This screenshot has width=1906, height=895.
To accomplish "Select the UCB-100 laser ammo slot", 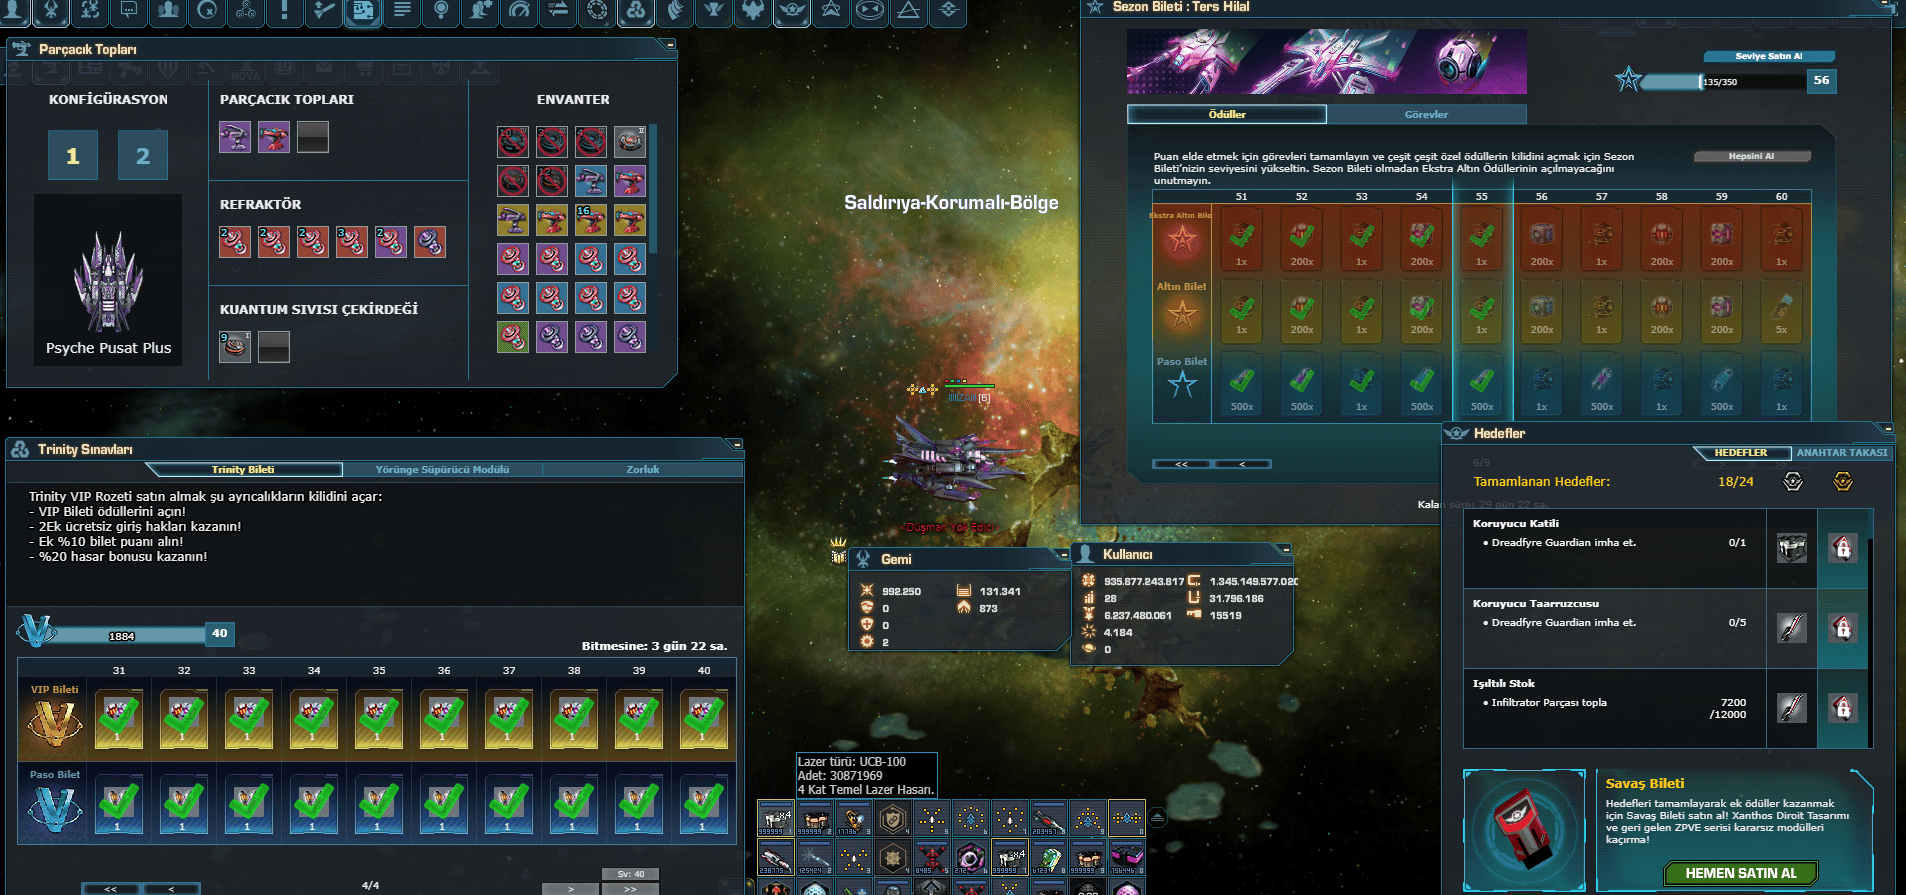I will coord(775,819).
